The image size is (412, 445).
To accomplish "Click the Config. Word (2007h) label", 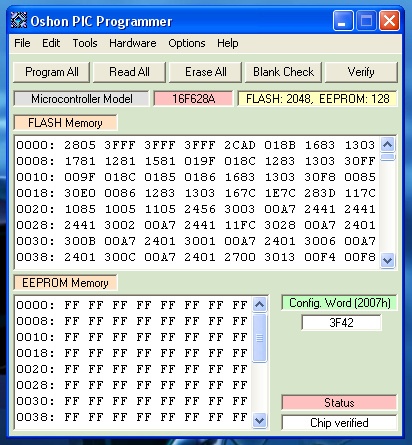I will 340,303.
